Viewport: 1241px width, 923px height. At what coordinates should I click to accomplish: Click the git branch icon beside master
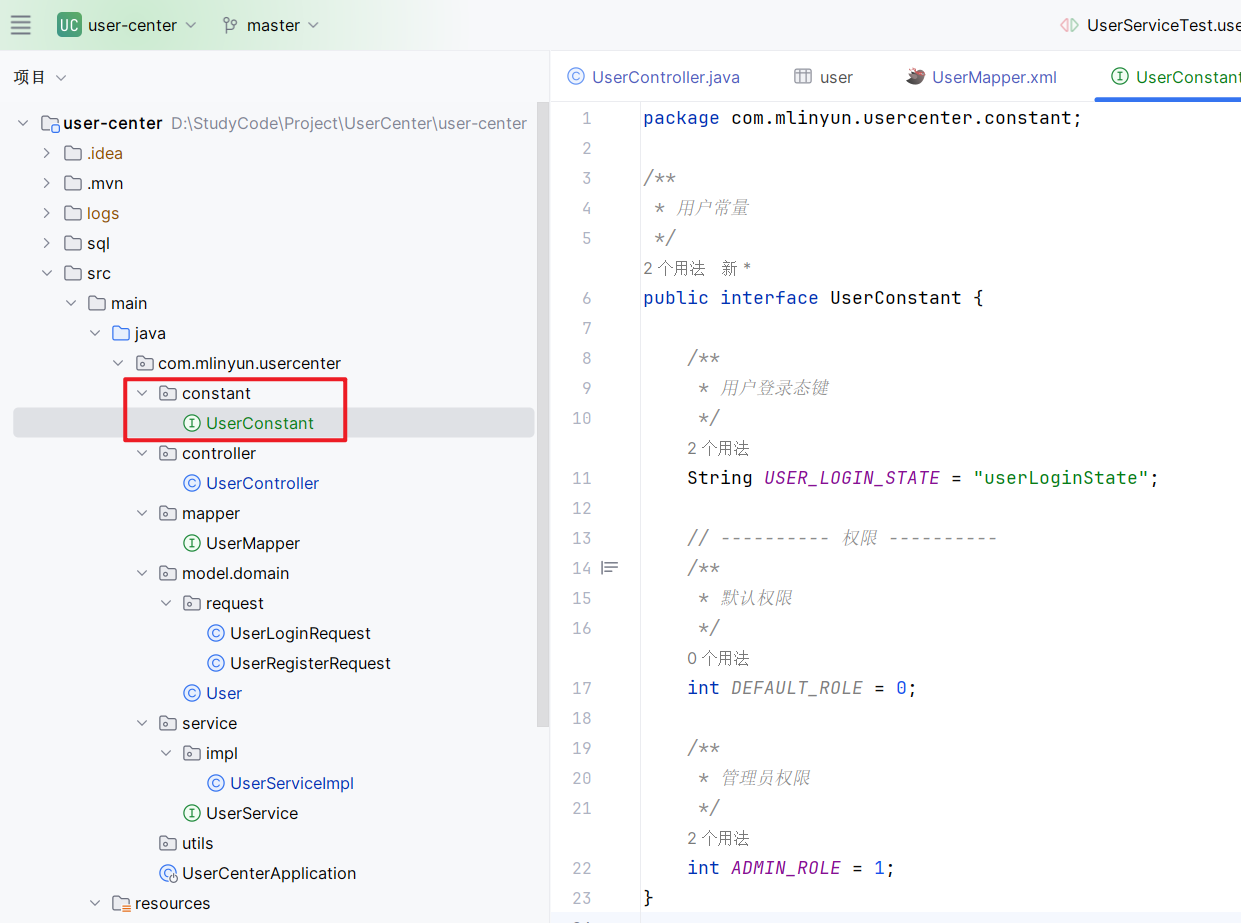[x=230, y=25]
